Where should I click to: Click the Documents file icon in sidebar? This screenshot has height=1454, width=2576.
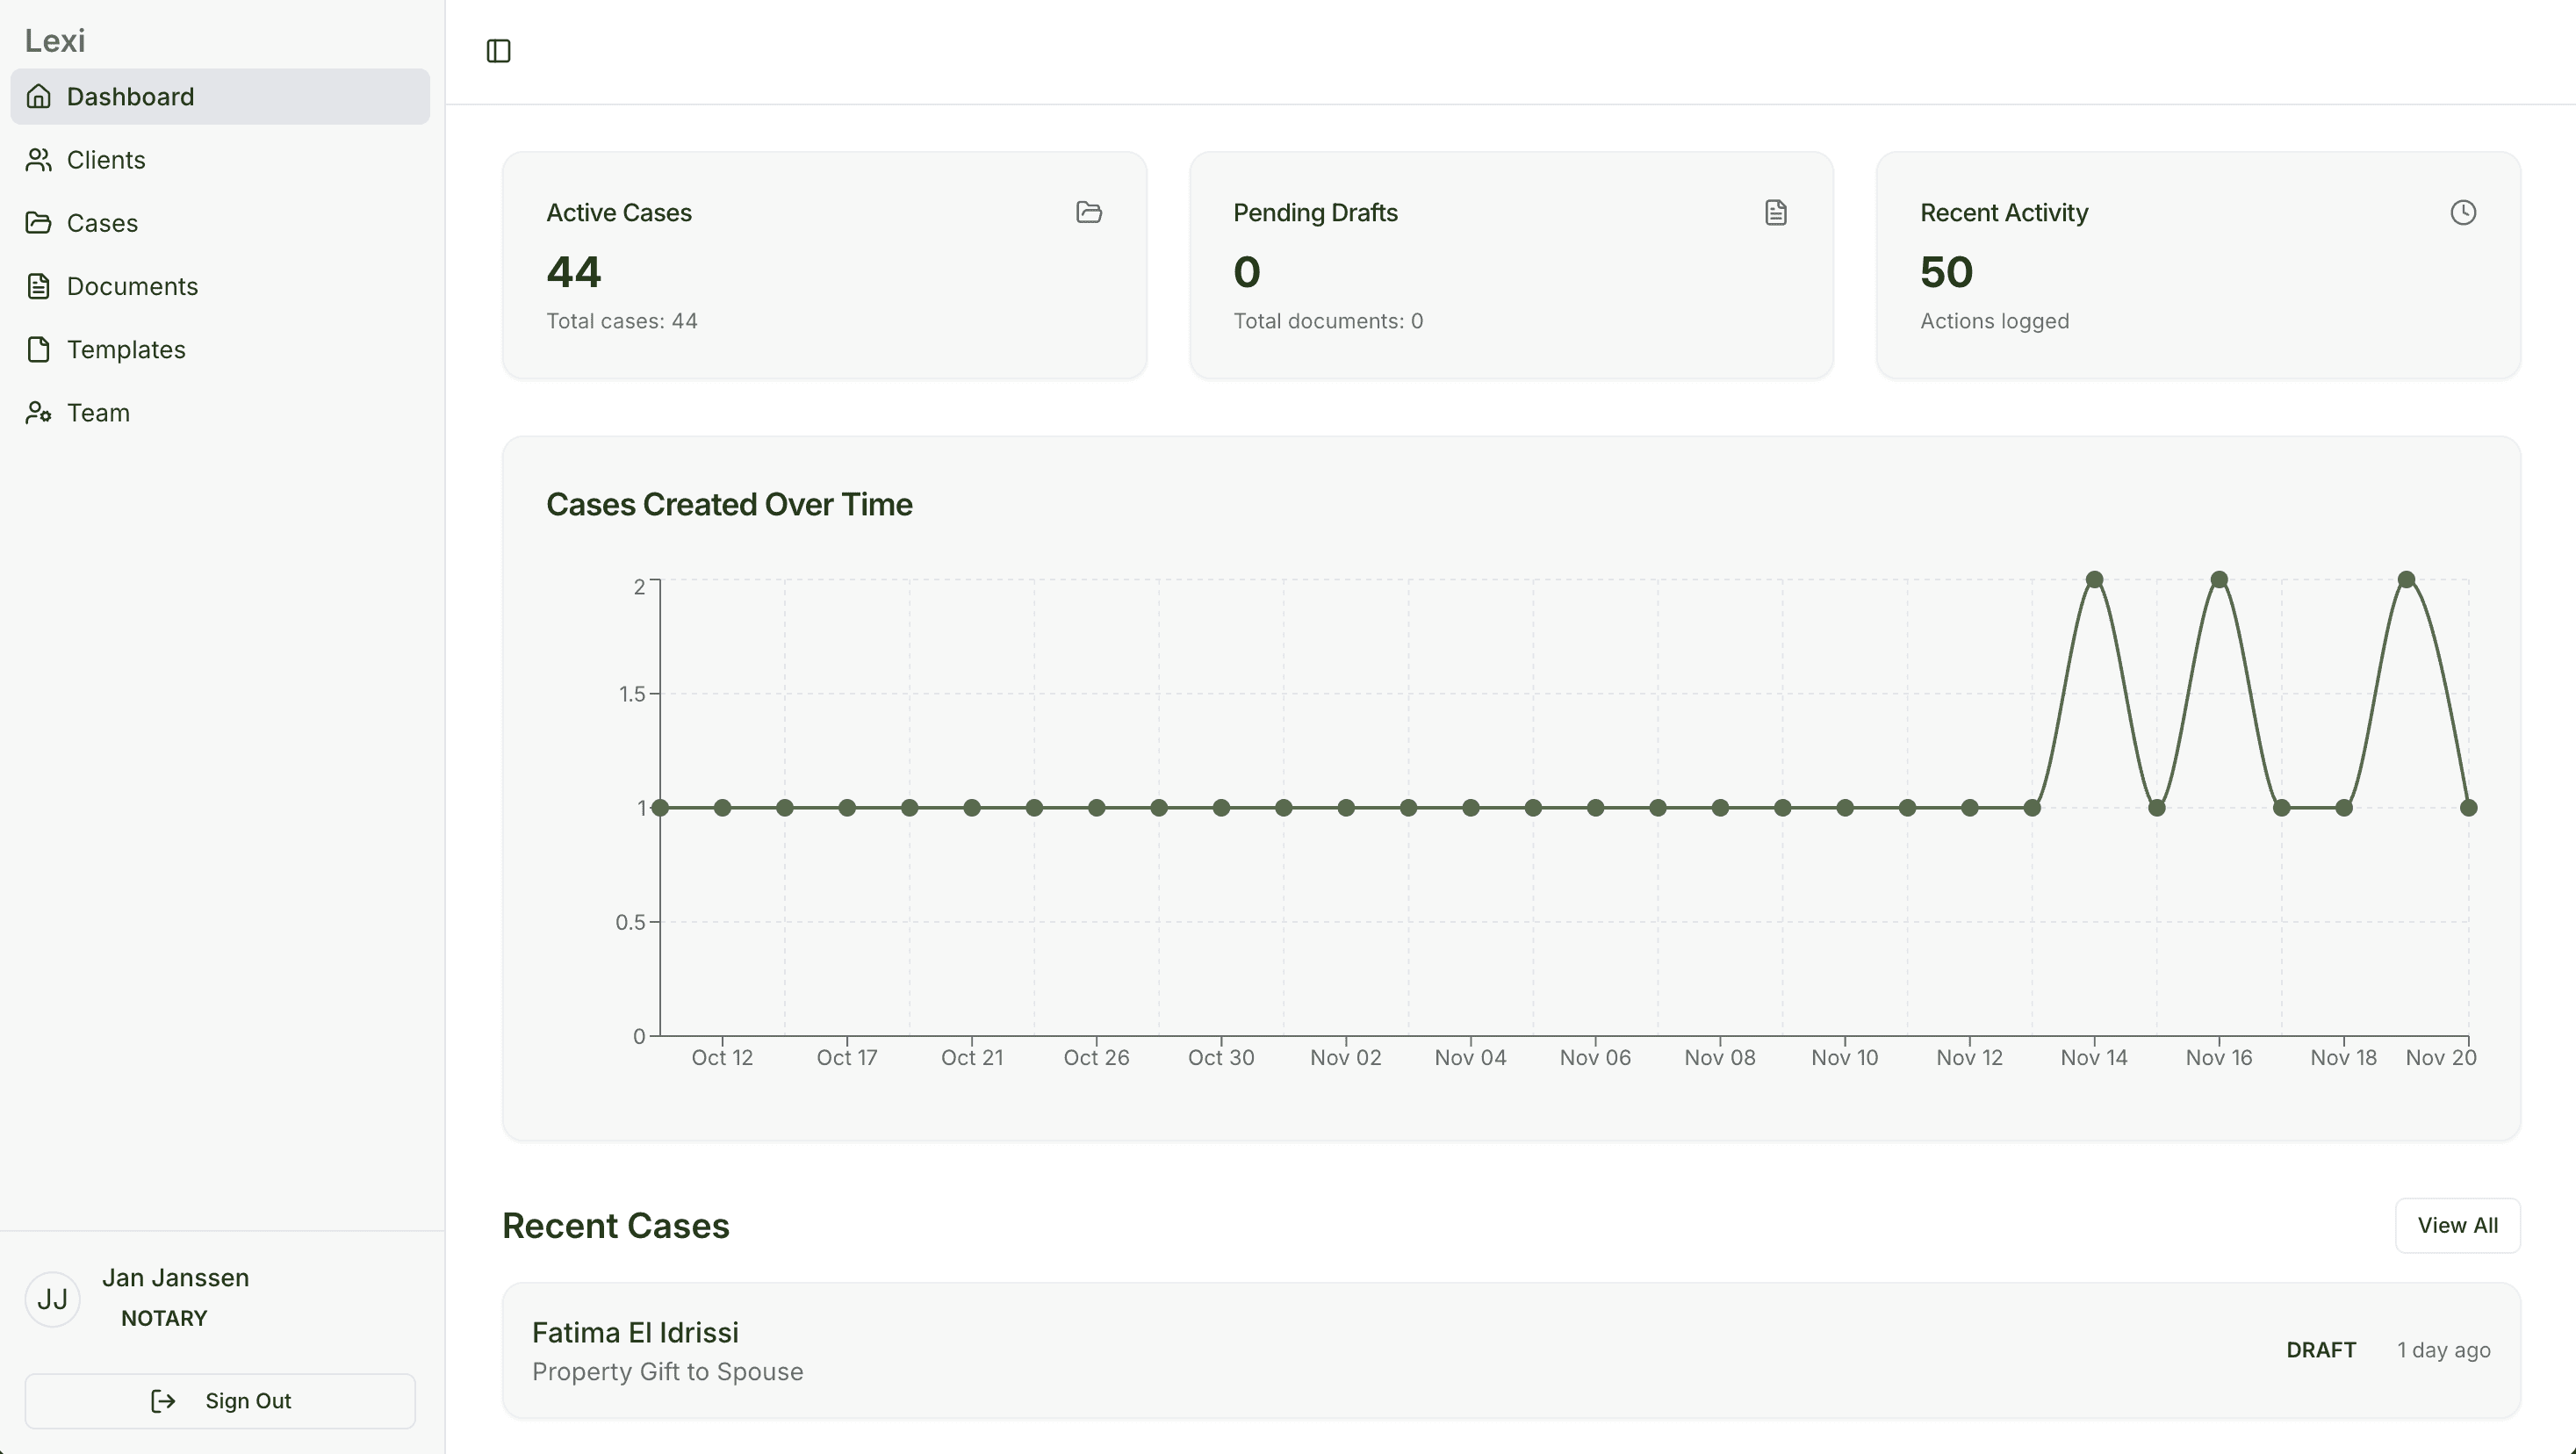(x=39, y=286)
